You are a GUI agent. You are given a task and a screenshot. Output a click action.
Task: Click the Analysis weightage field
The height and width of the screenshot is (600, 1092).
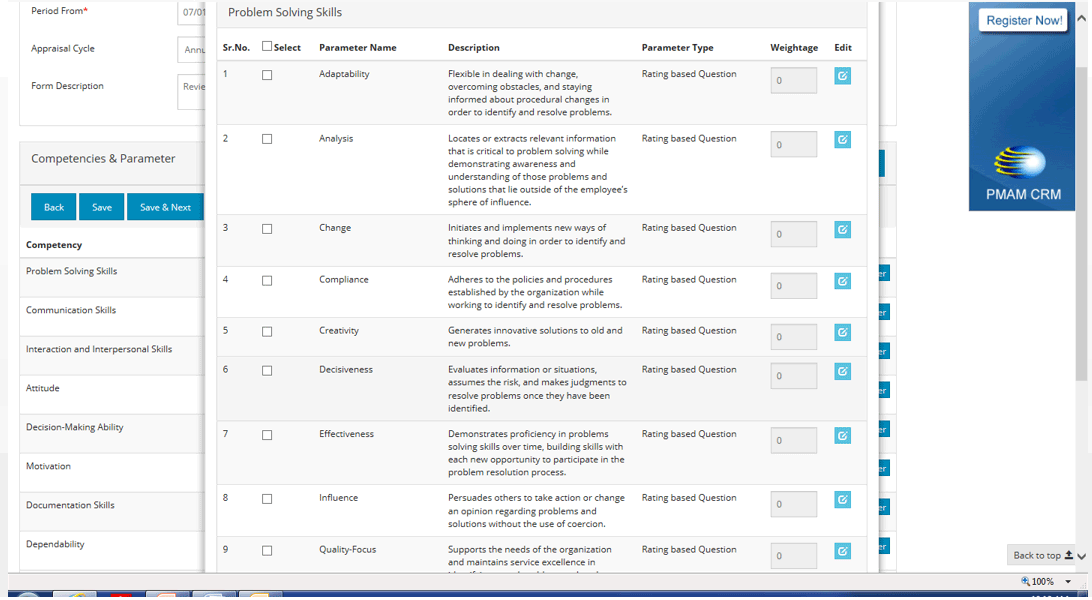(x=793, y=145)
